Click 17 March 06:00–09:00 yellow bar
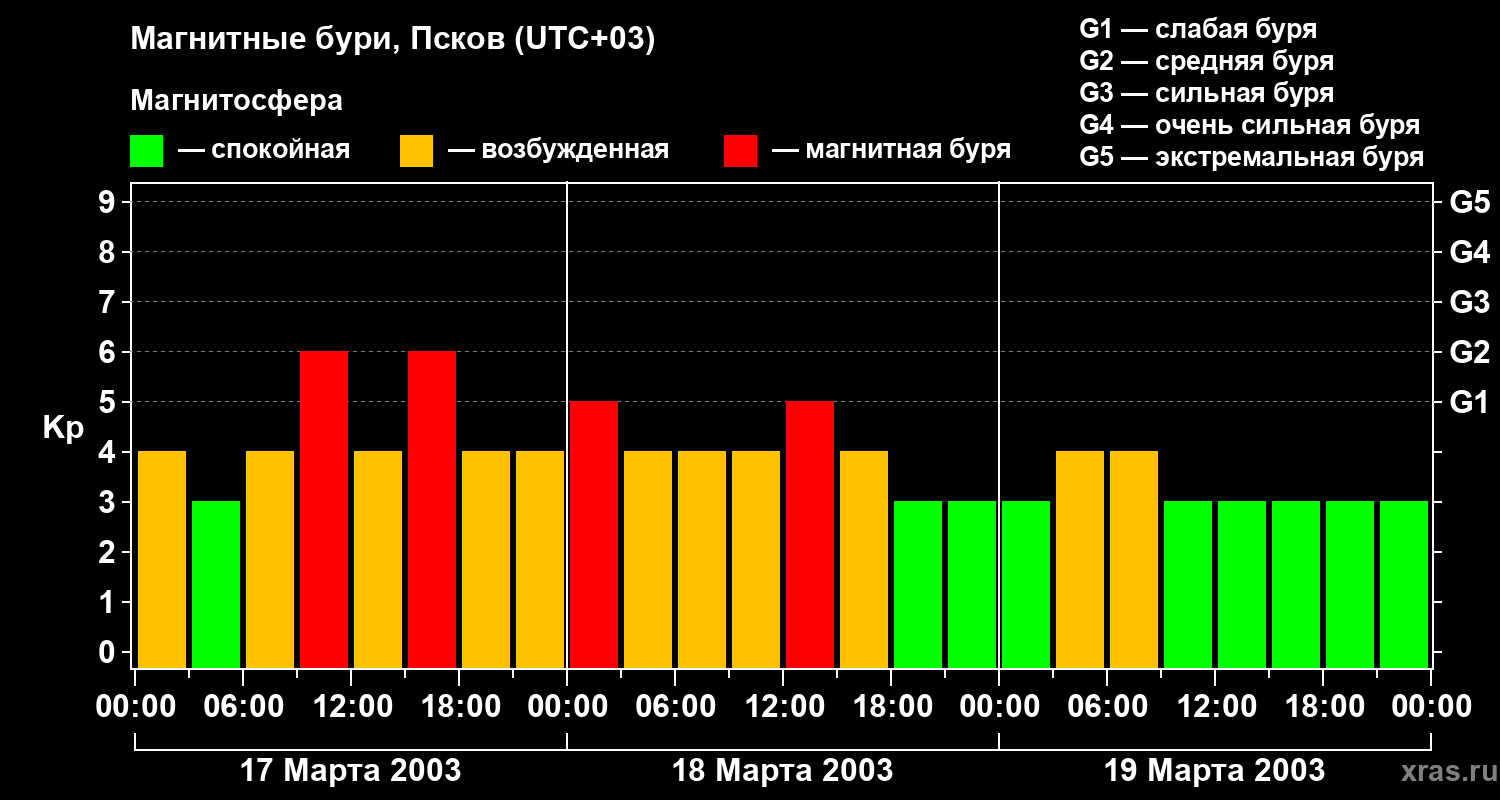This screenshot has width=1500, height=800. pos(270,560)
